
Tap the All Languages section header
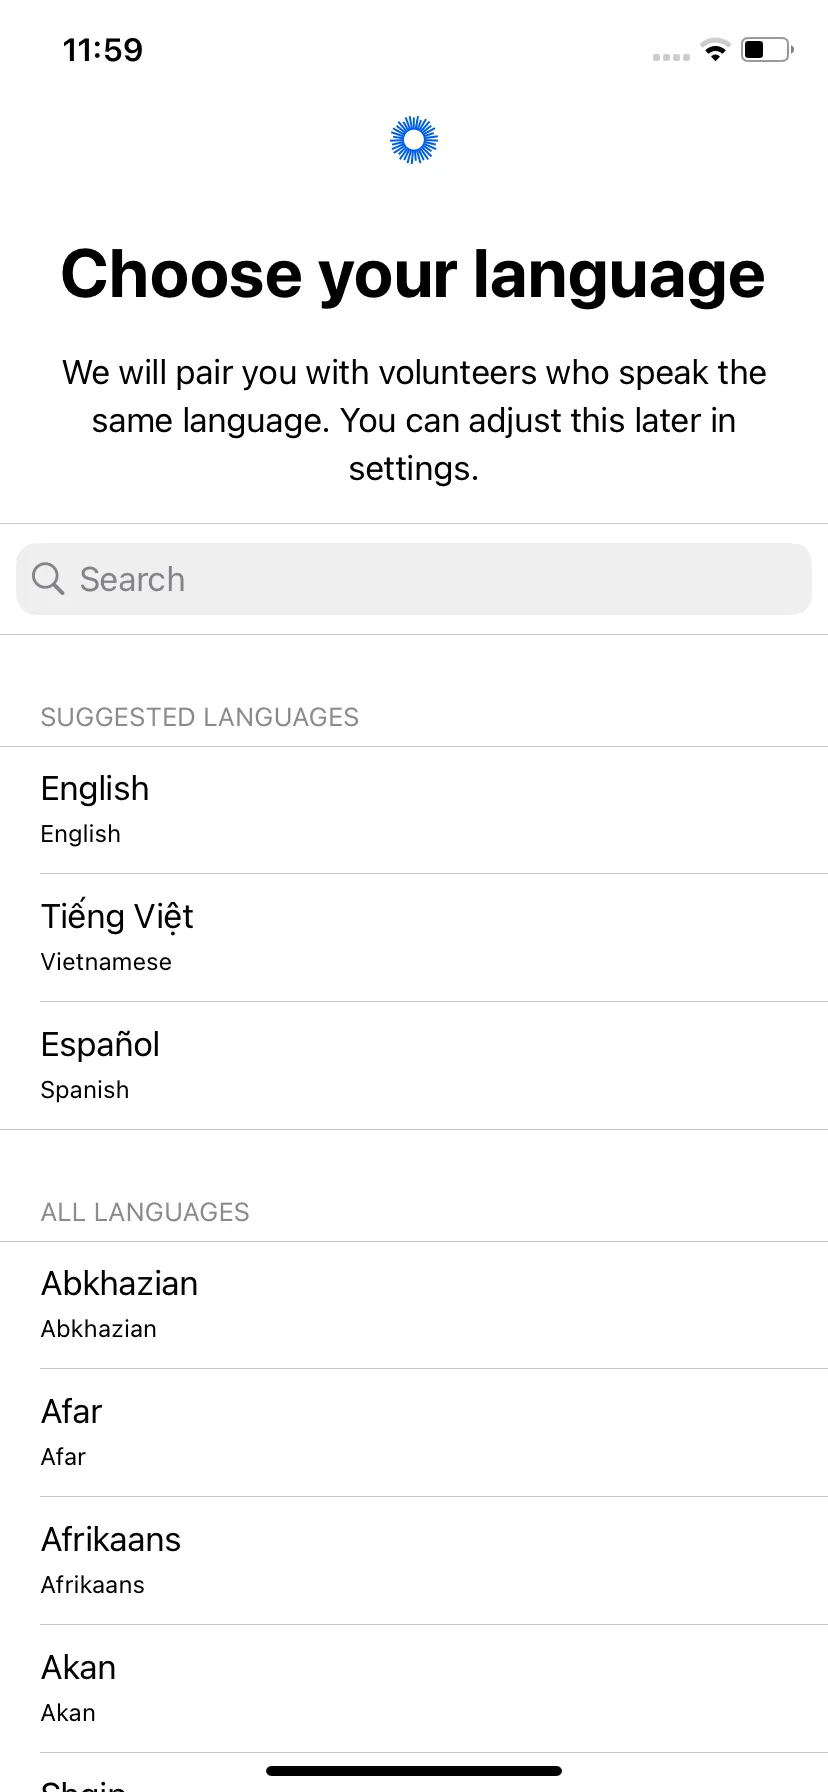click(145, 1212)
